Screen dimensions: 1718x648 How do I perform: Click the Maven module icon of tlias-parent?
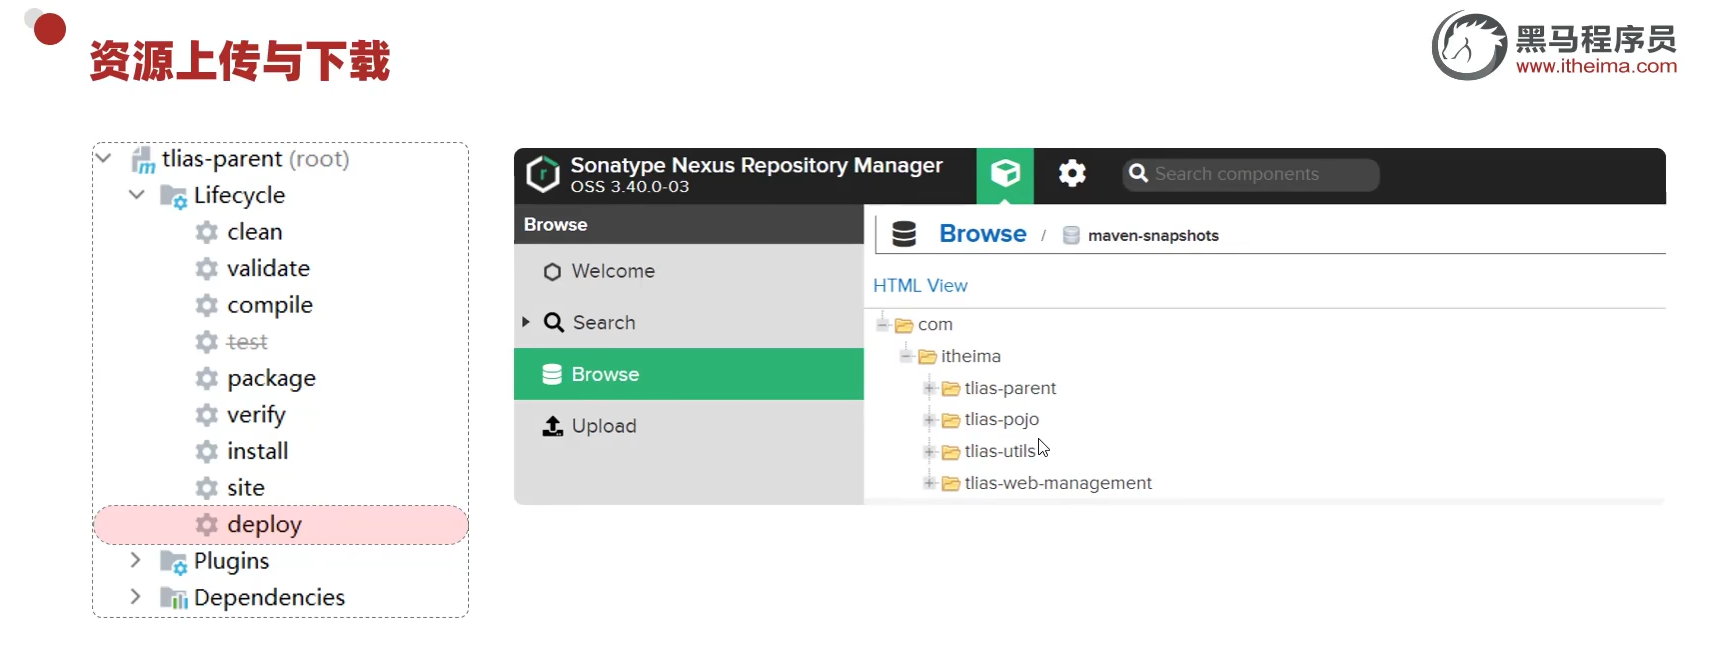coord(143,159)
